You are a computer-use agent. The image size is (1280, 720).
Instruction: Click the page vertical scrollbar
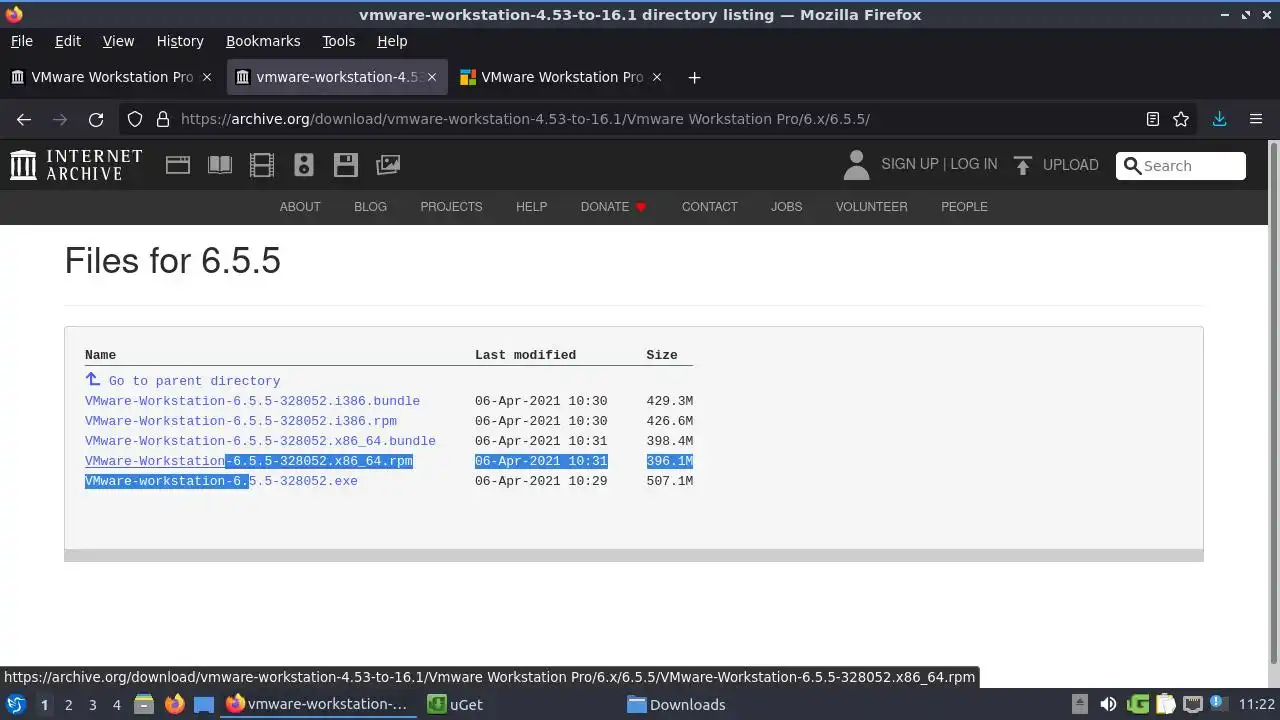click(1273, 400)
